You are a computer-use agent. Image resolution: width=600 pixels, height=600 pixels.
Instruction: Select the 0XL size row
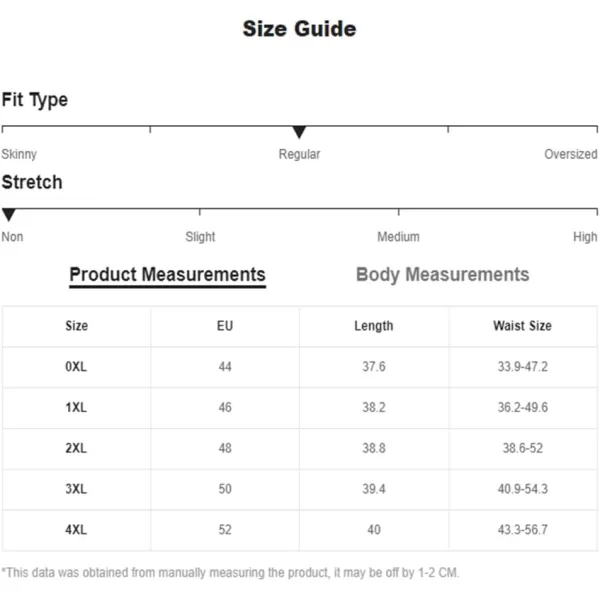tap(300, 367)
